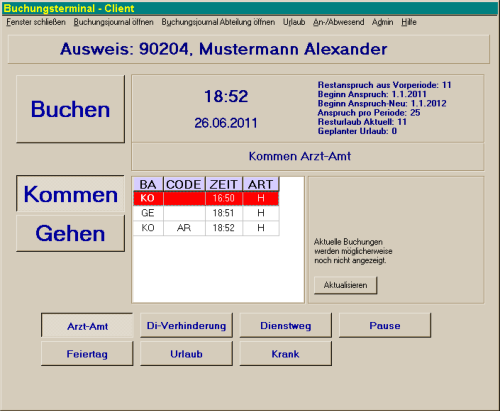
Task: Click the large Buchen button
Action: pos(71,109)
